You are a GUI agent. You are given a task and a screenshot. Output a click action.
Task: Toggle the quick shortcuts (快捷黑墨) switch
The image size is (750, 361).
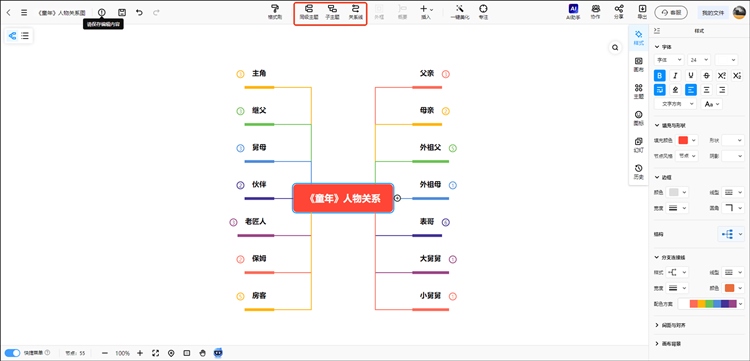pyautogui.click(x=12, y=353)
